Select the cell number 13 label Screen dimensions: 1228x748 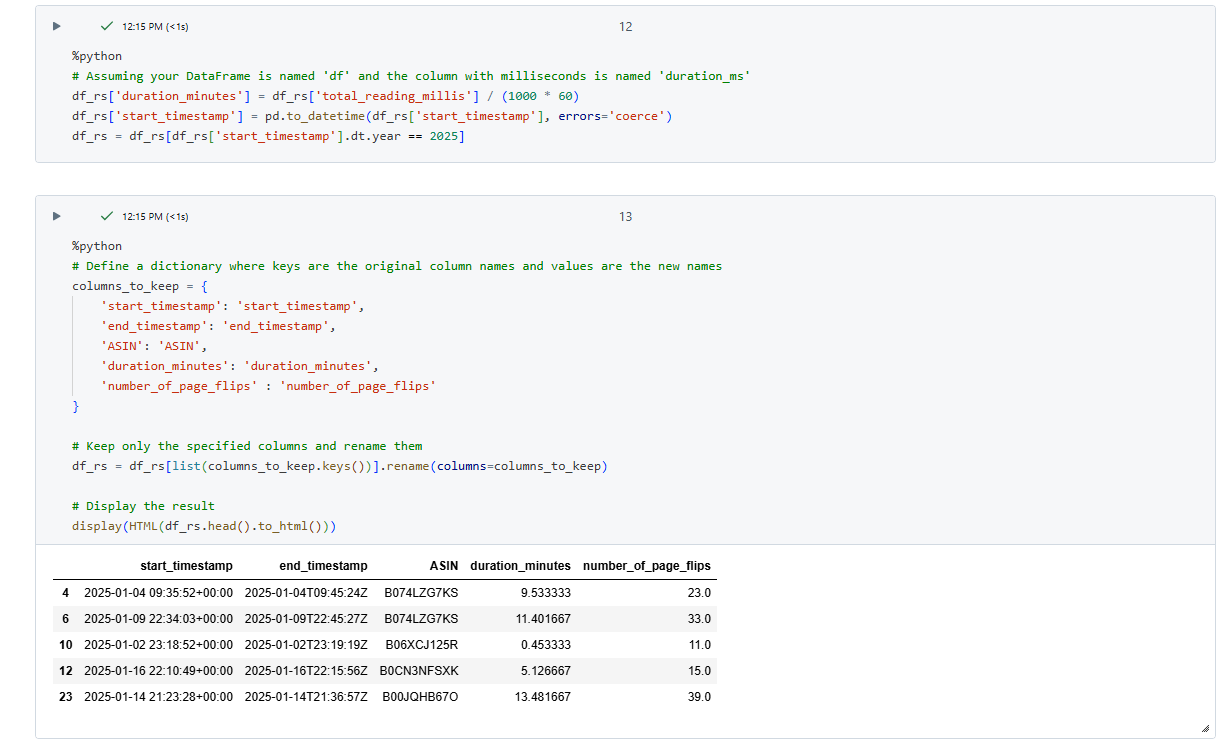click(625, 217)
